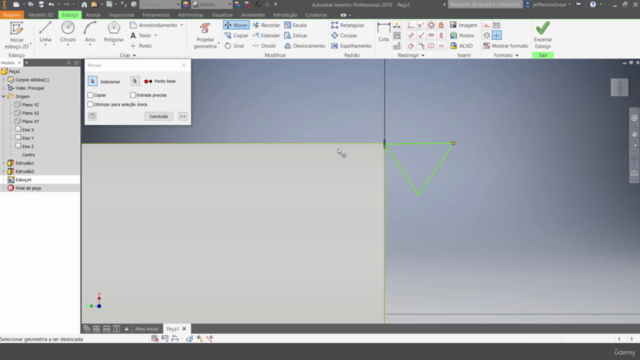Activate the Mover tool
The width and height of the screenshot is (640, 360).
(x=236, y=25)
